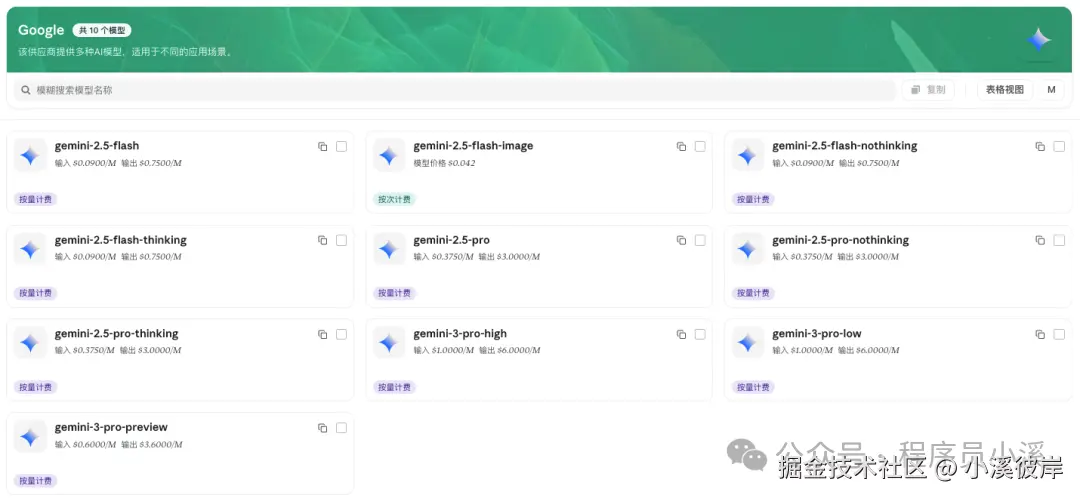Click the Gemini logo on gemini-3-pro-low card

748,343
